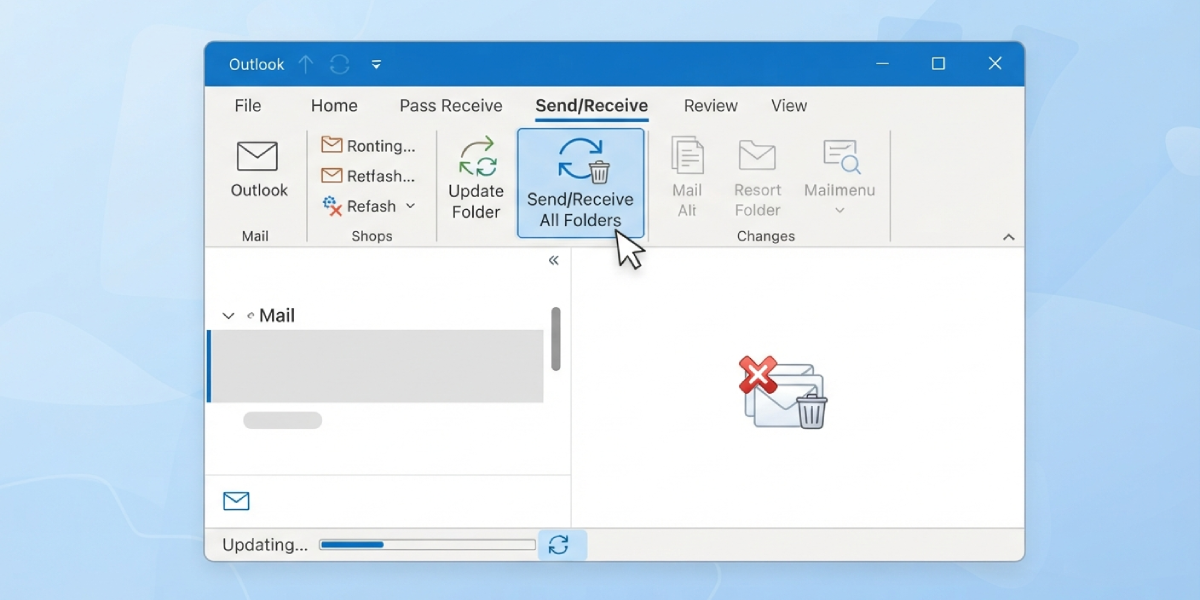The image size is (1200, 600).
Task: Select the Mail folder heading
Action: click(x=277, y=316)
